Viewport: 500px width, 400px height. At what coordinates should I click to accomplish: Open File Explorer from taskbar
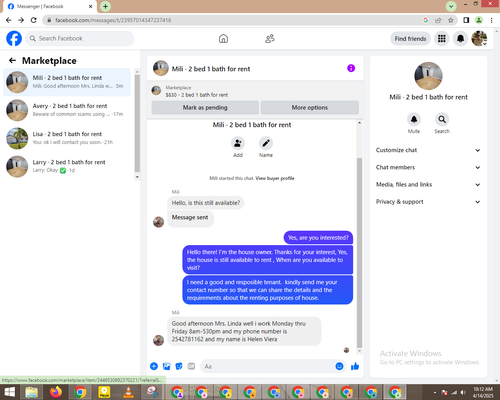coord(32,392)
